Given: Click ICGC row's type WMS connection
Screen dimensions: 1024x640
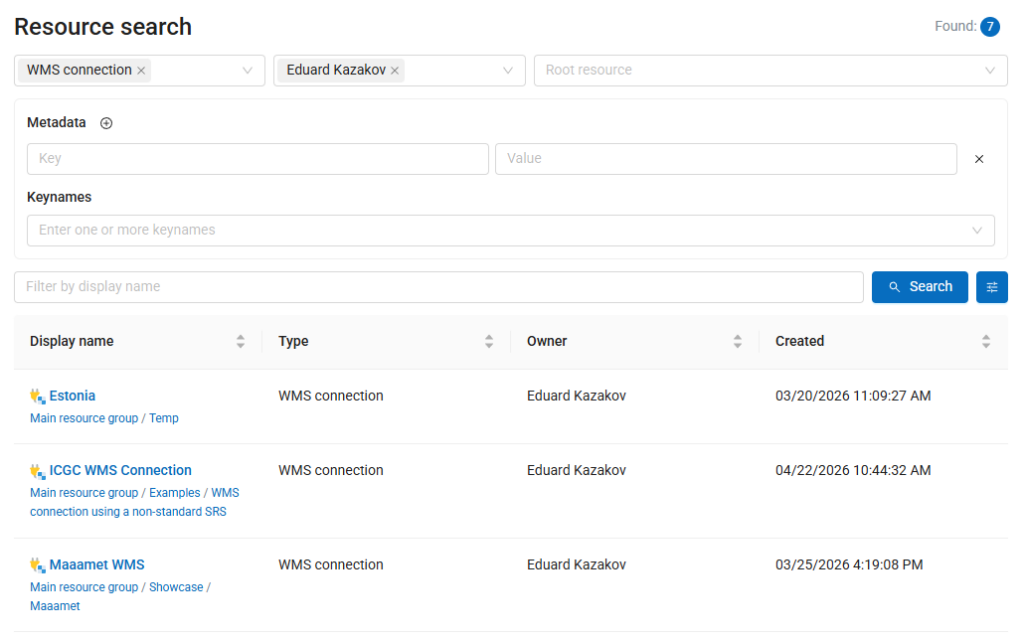Looking at the screenshot, I should click(331, 470).
